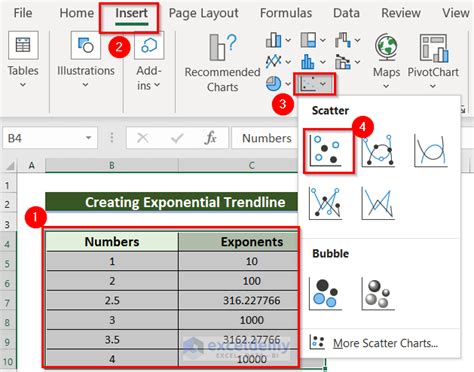Click the Insert Function fx icon
This screenshot has height=372, width=474.
[211, 138]
